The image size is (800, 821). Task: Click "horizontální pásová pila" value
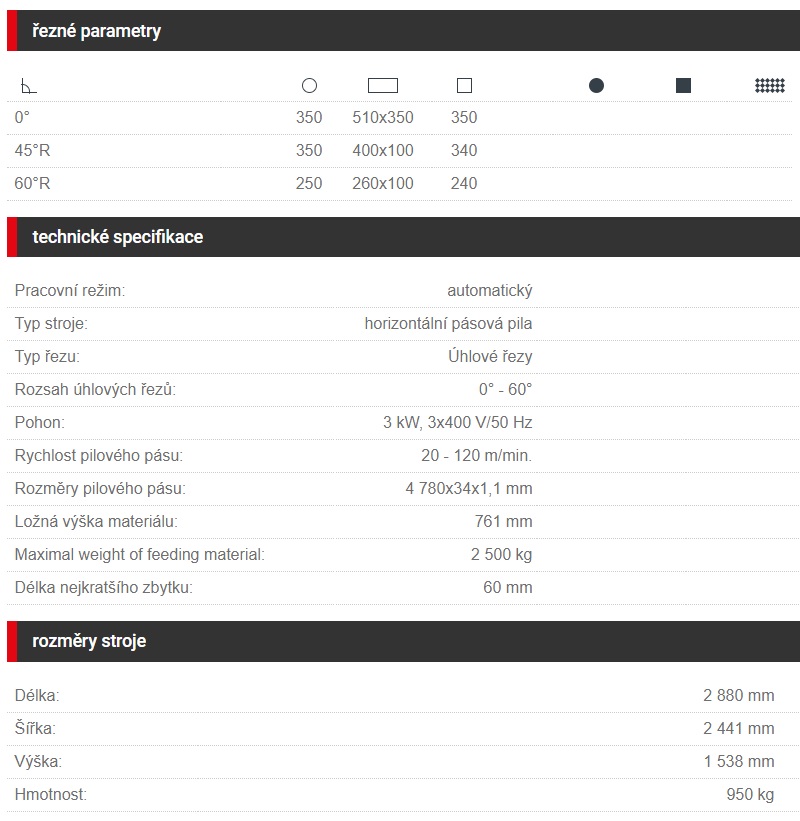point(448,324)
